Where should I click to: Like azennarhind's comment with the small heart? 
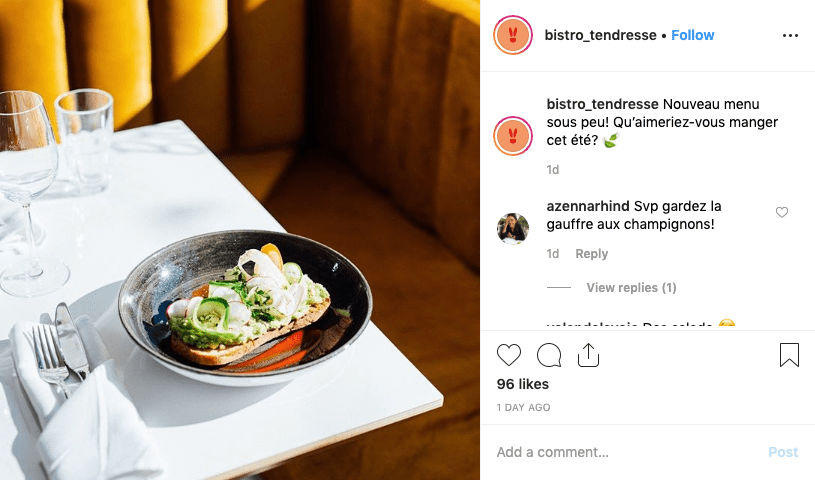782,212
